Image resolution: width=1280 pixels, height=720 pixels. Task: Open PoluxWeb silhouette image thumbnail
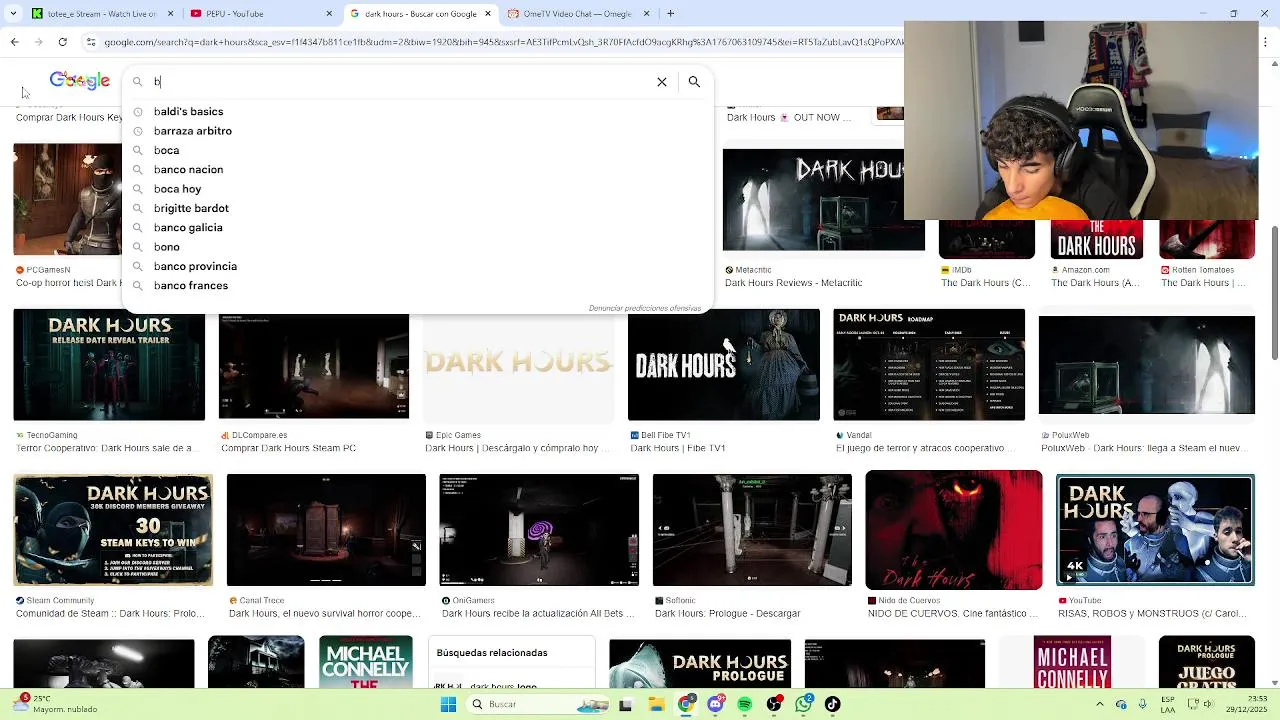point(1147,365)
